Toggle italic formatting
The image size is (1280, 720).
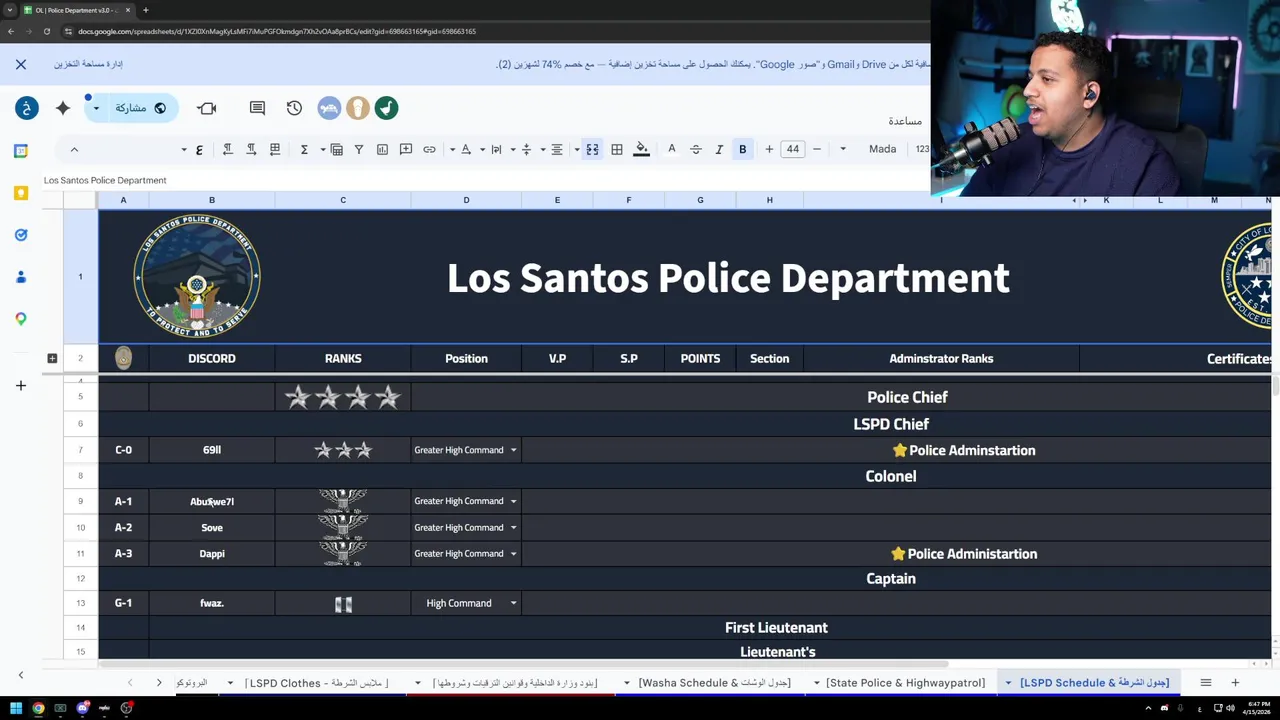click(x=719, y=149)
